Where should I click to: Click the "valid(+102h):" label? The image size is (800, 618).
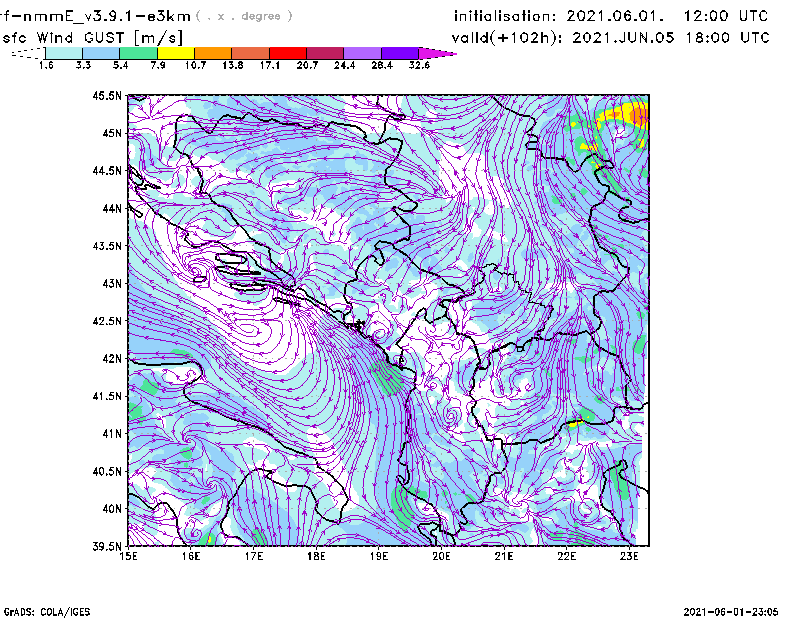coord(507,38)
